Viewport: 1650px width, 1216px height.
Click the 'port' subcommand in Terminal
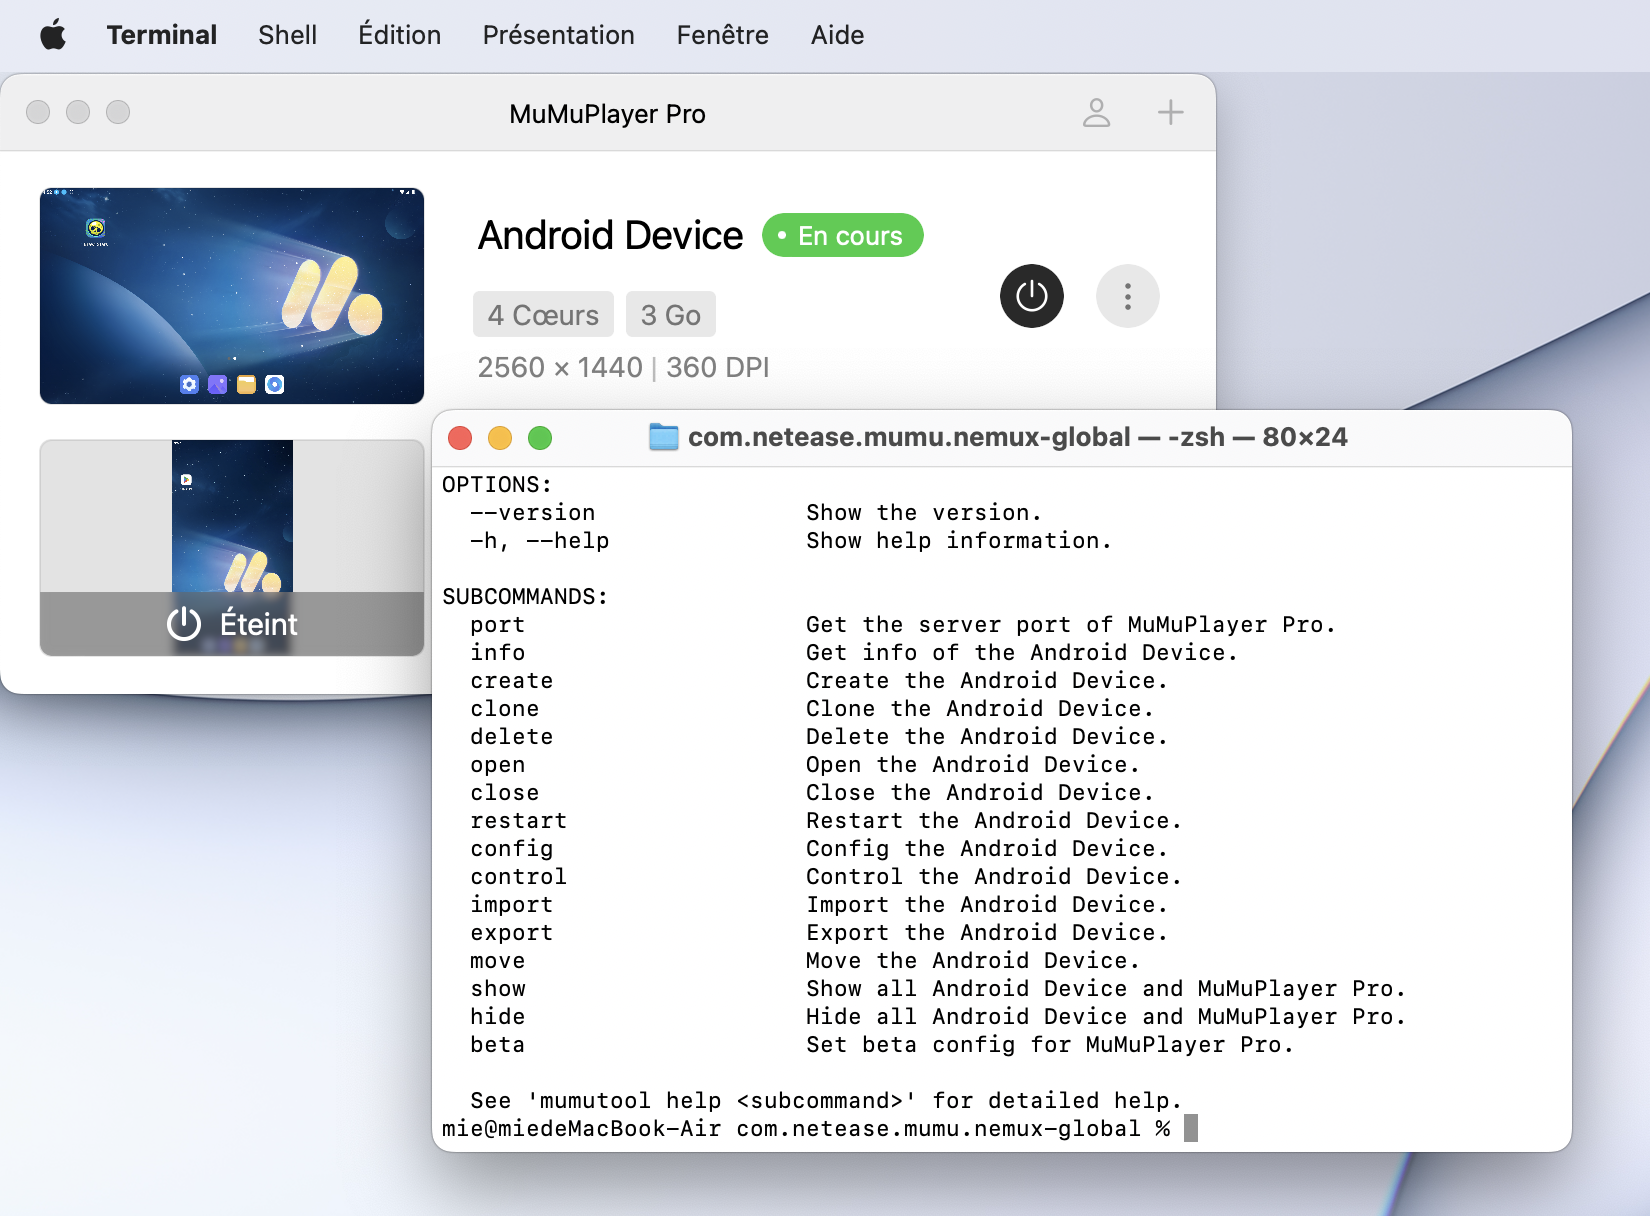[x=497, y=625]
